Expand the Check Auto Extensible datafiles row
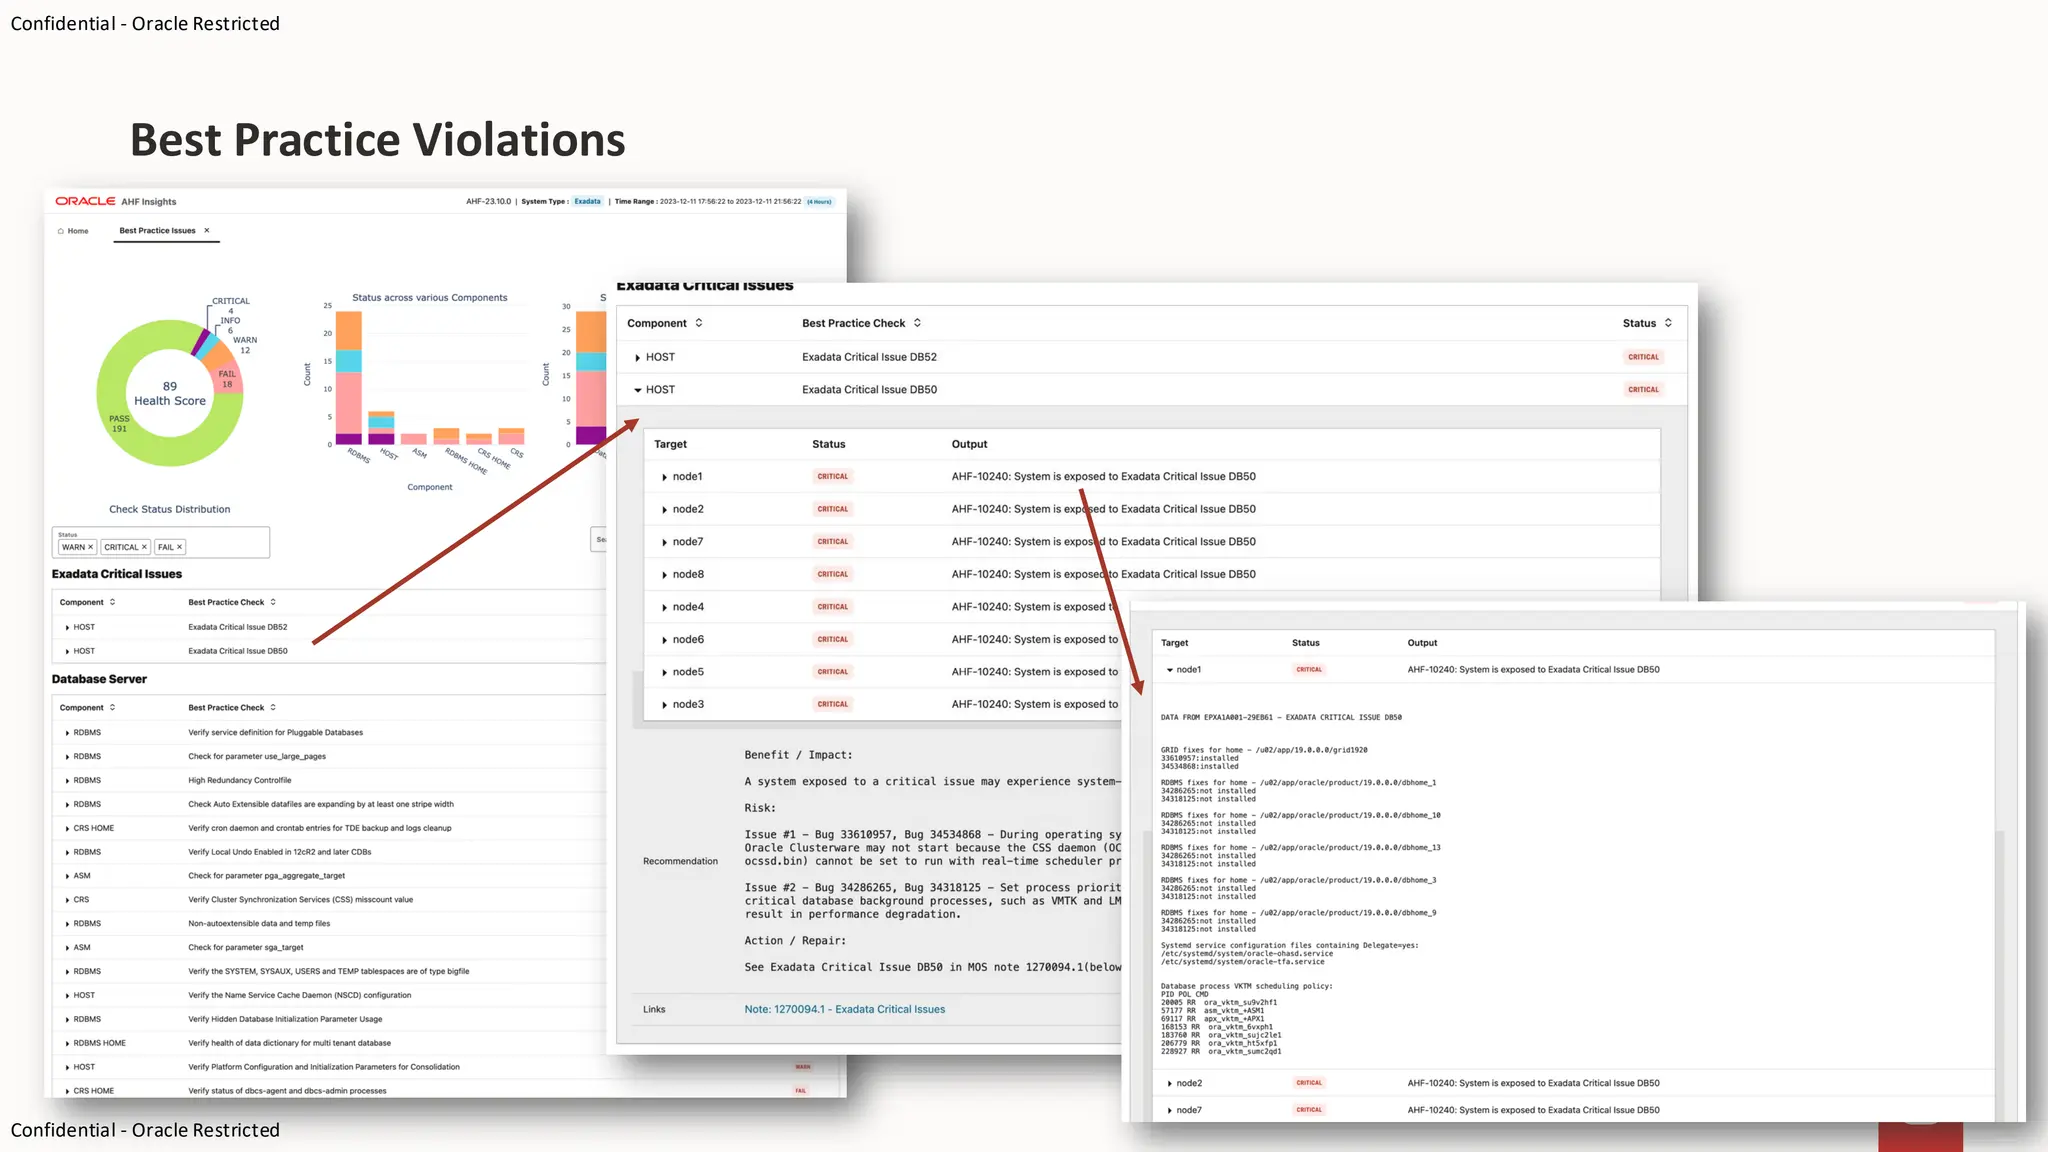2048x1152 pixels. (x=67, y=804)
